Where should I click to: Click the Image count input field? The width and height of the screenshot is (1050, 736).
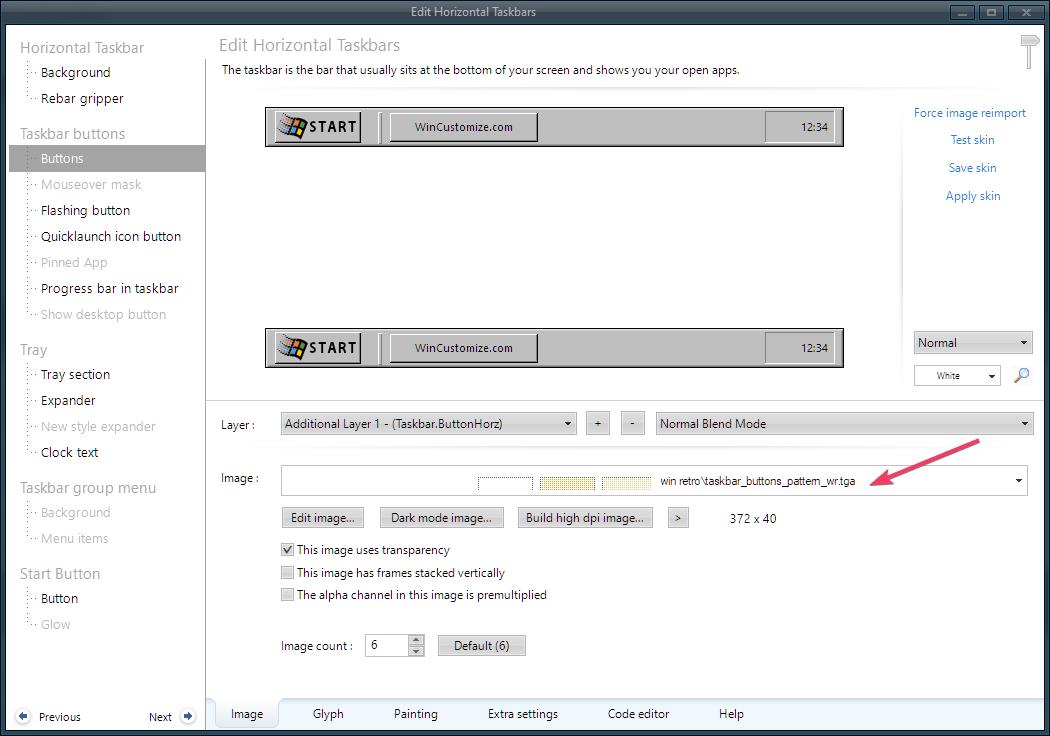tap(386, 646)
